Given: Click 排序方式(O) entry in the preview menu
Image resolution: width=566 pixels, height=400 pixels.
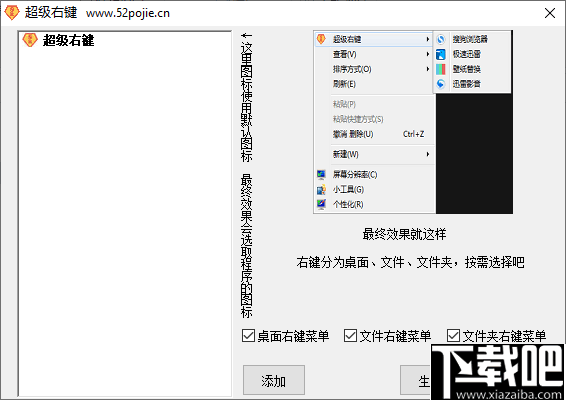Looking at the screenshot, I should (352, 69).
